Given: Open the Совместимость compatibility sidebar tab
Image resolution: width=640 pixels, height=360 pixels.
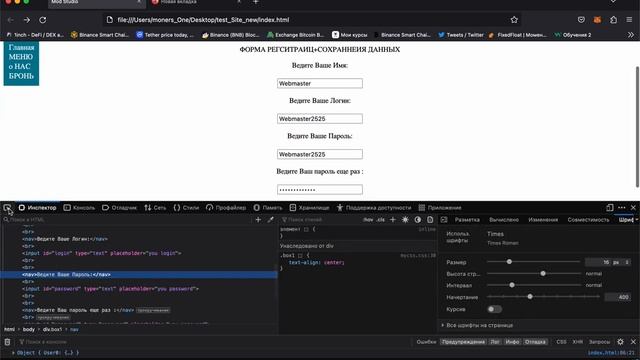Looking at the screenshot, I should 588,220.
